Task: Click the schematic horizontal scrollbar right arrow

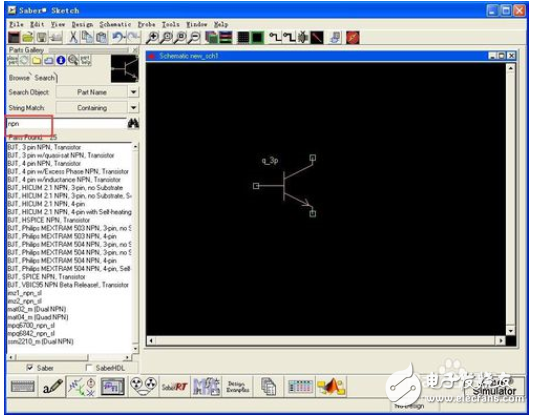Action: coord(500,341)
